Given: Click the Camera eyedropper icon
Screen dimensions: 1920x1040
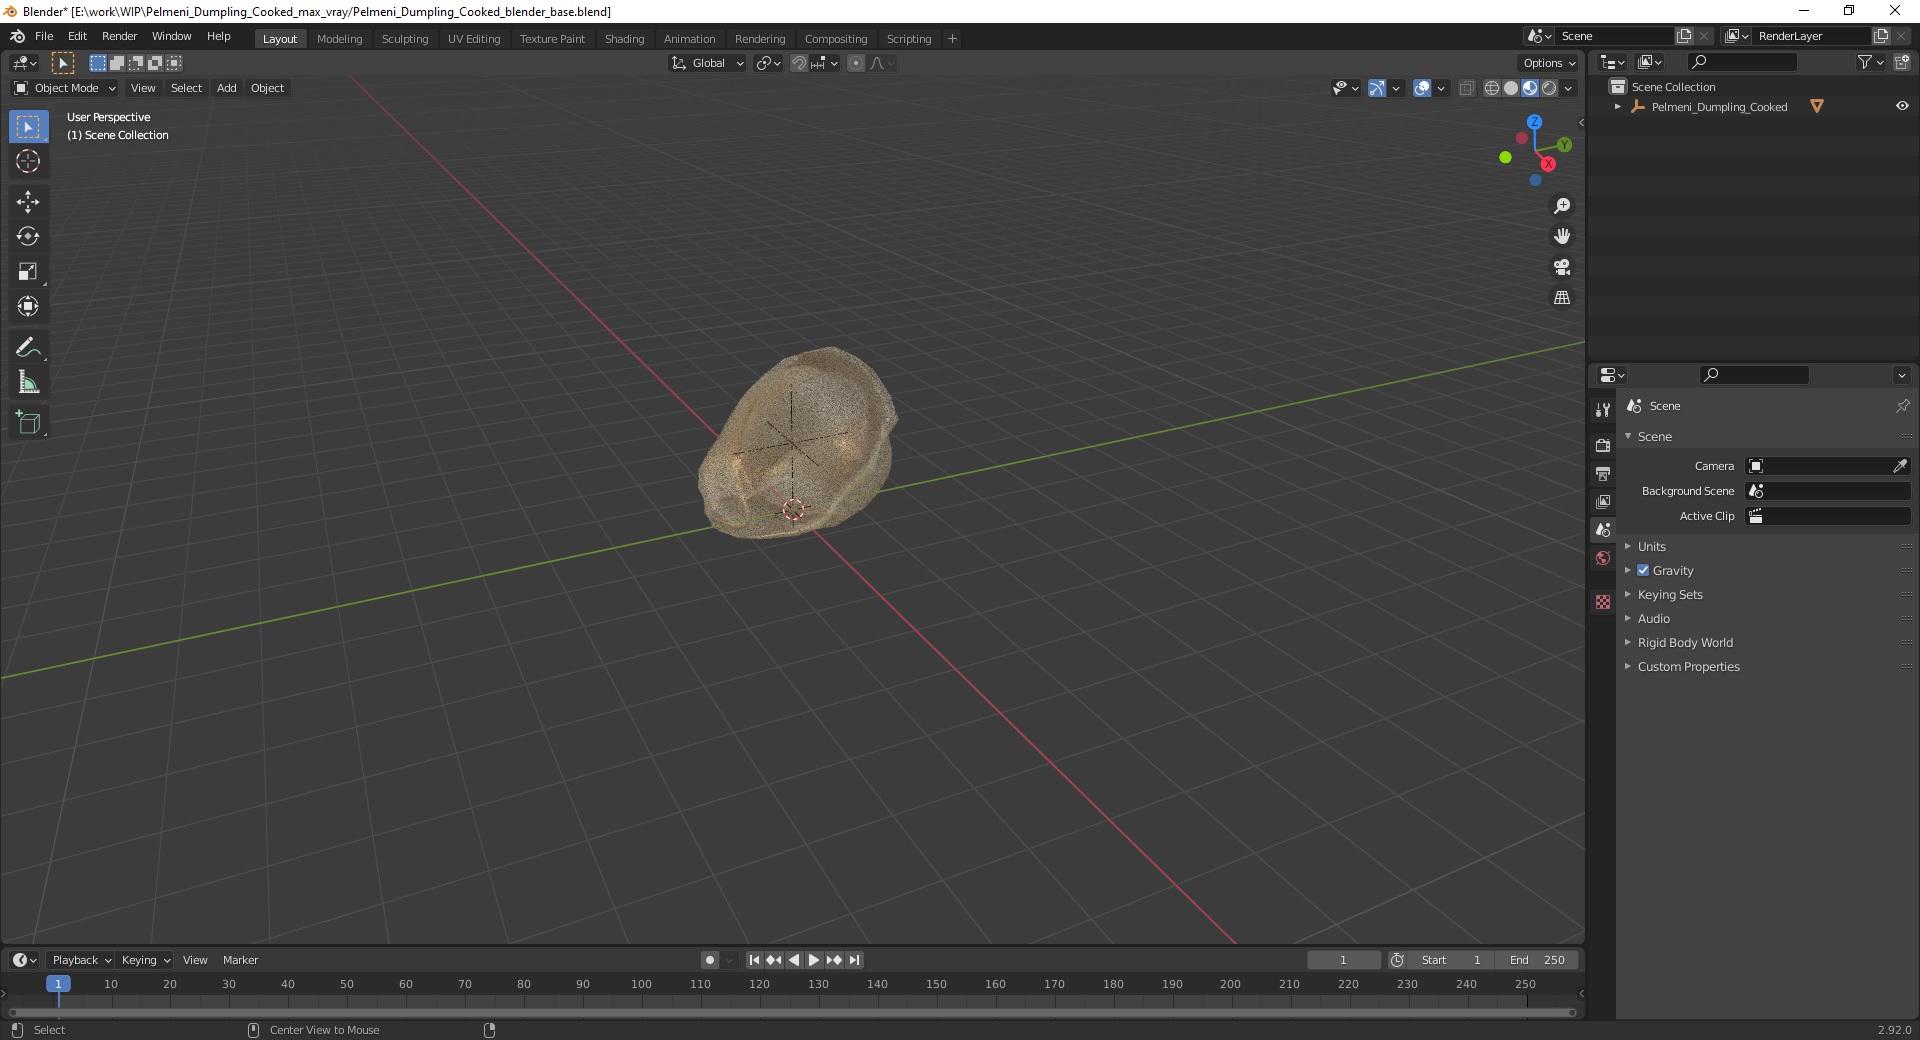Looking at the screenshot, I should tap(1899, 466).
